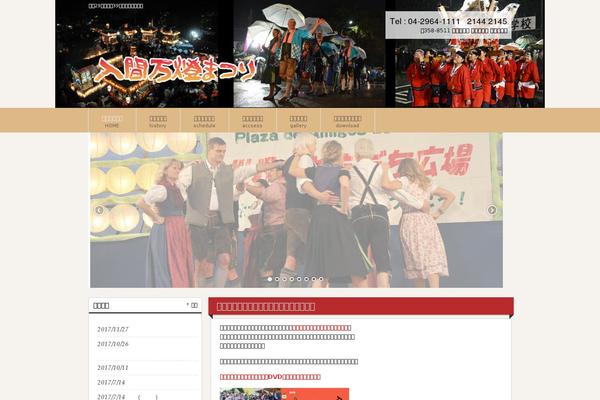Select the first slideshow pagination dot
Image resolution: width=600 pixels, height=400 pixels.
click(270, 279)
